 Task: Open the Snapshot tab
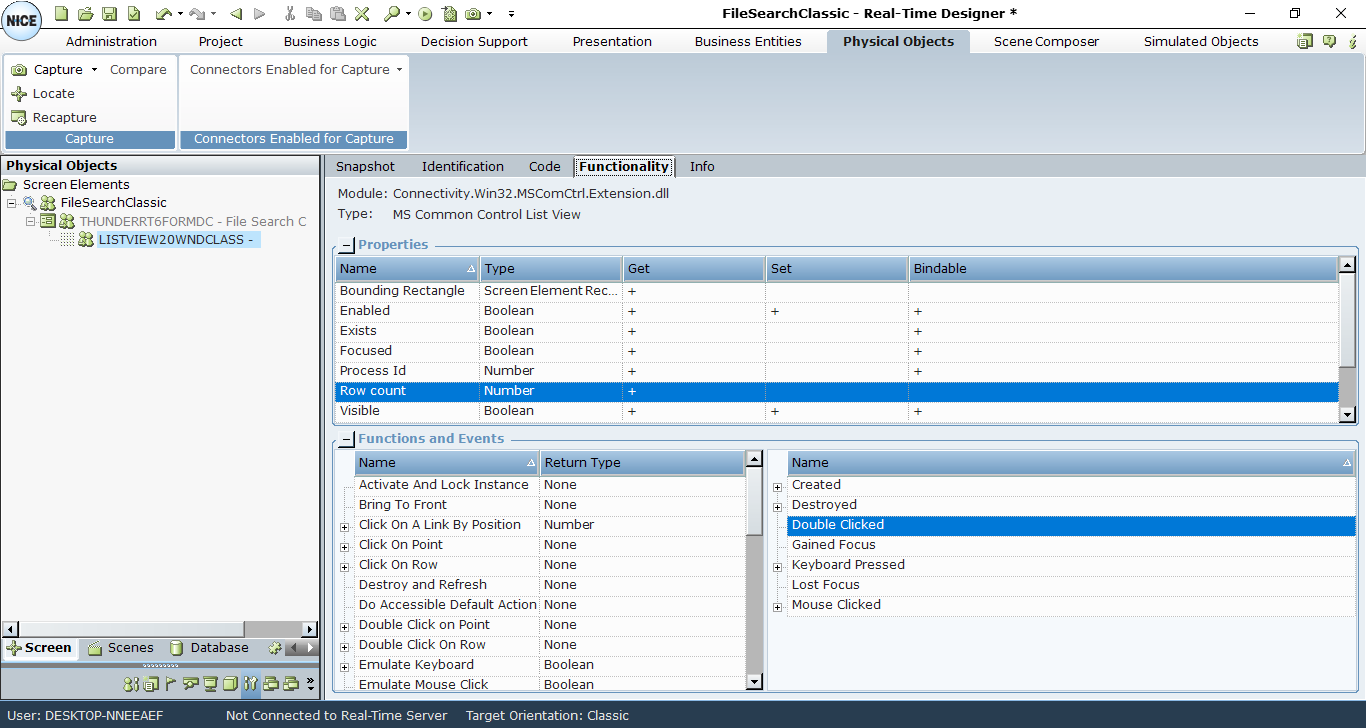pos(365,167)
